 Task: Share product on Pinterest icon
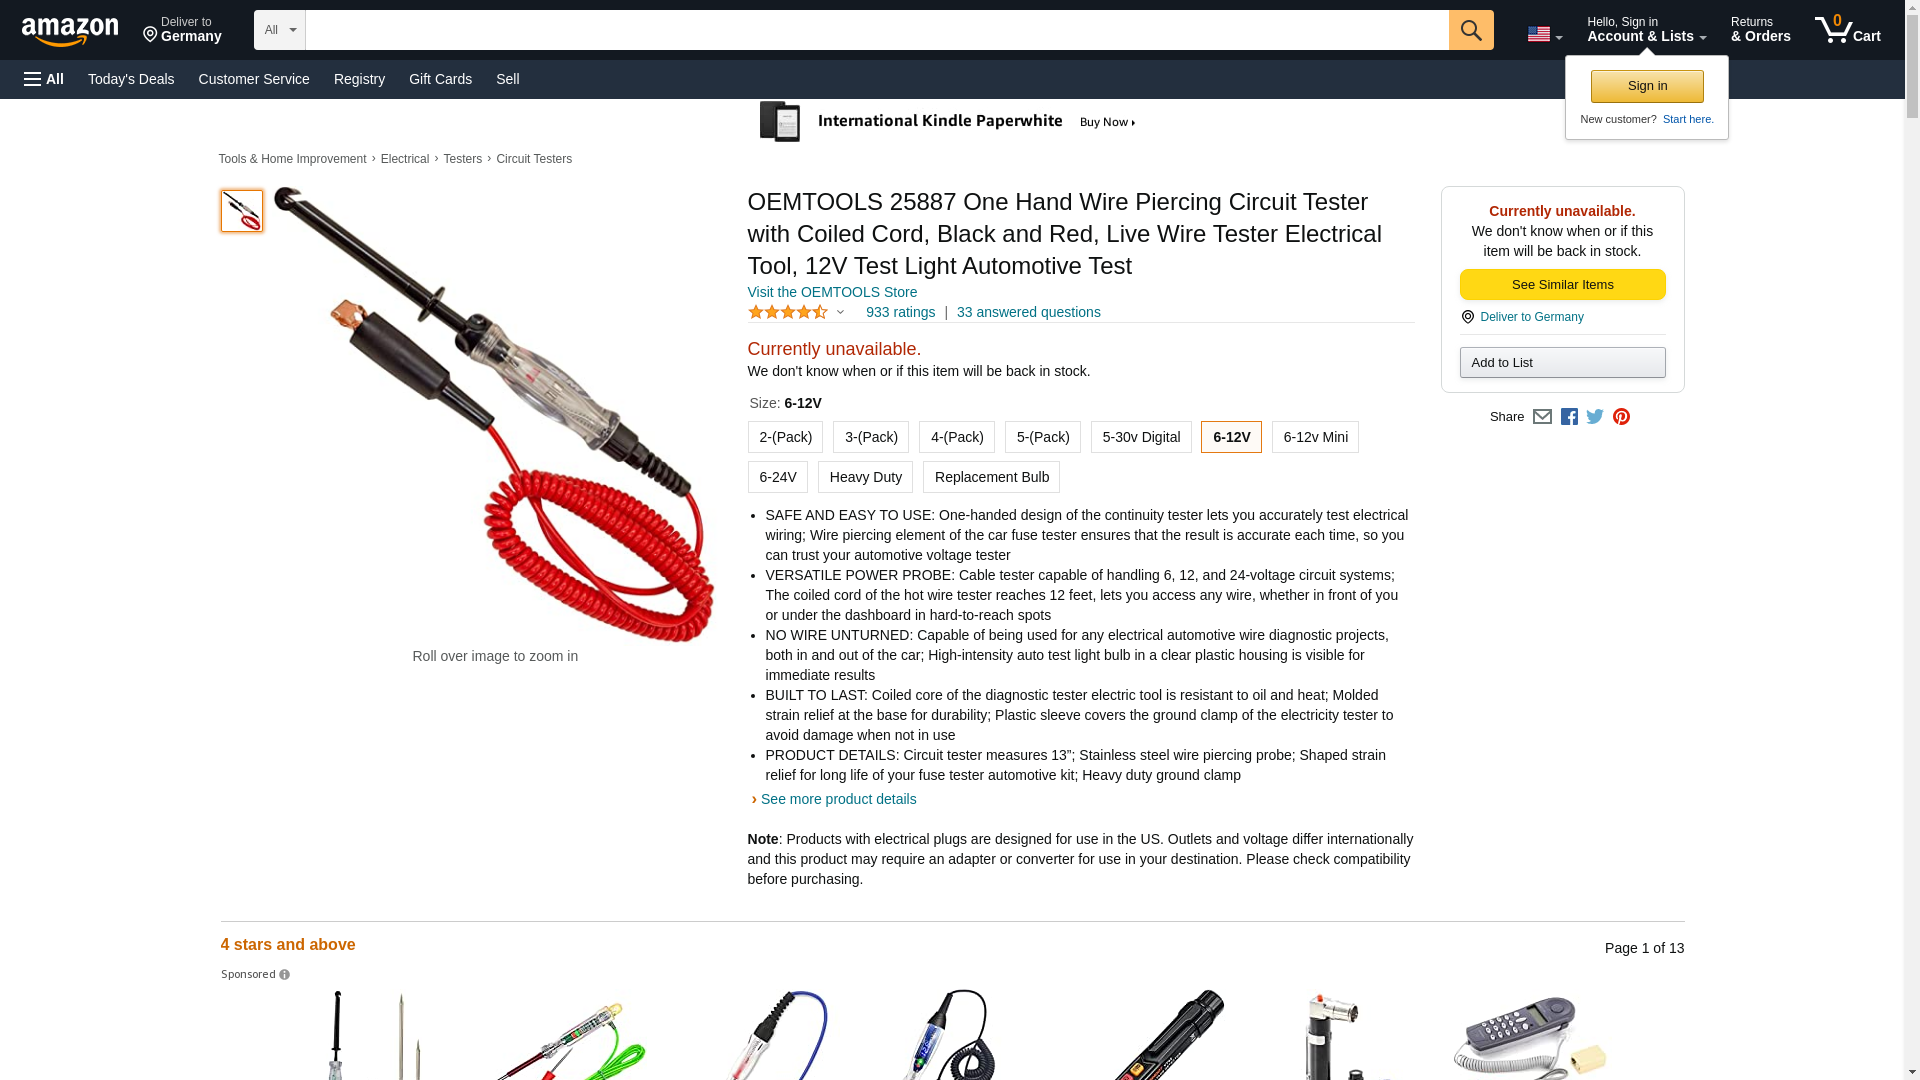click(1621, 417)
